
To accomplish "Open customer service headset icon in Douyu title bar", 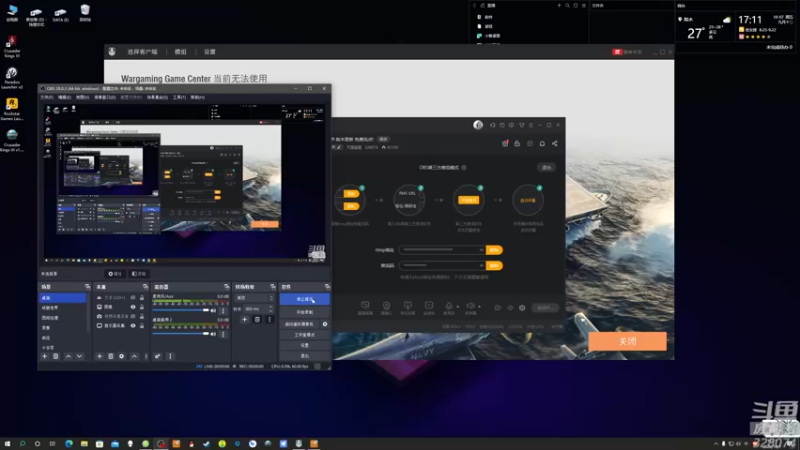I will (492, 125).
